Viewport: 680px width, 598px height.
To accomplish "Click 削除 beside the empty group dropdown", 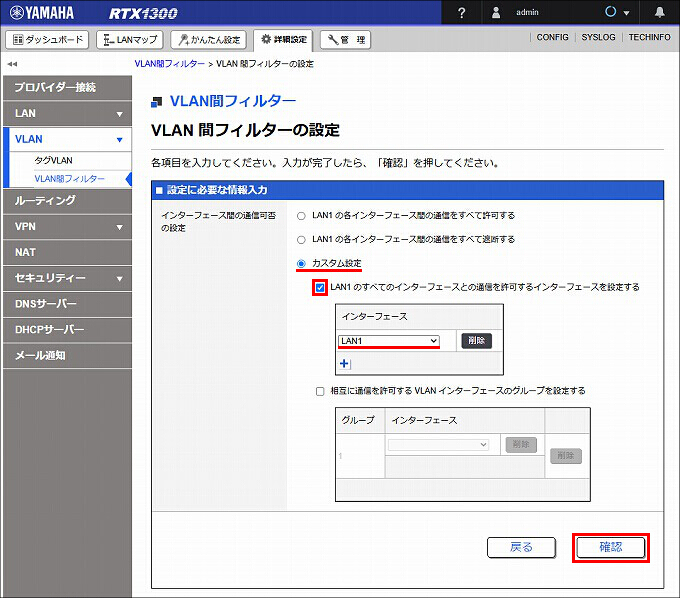I will tap(521, 444).
